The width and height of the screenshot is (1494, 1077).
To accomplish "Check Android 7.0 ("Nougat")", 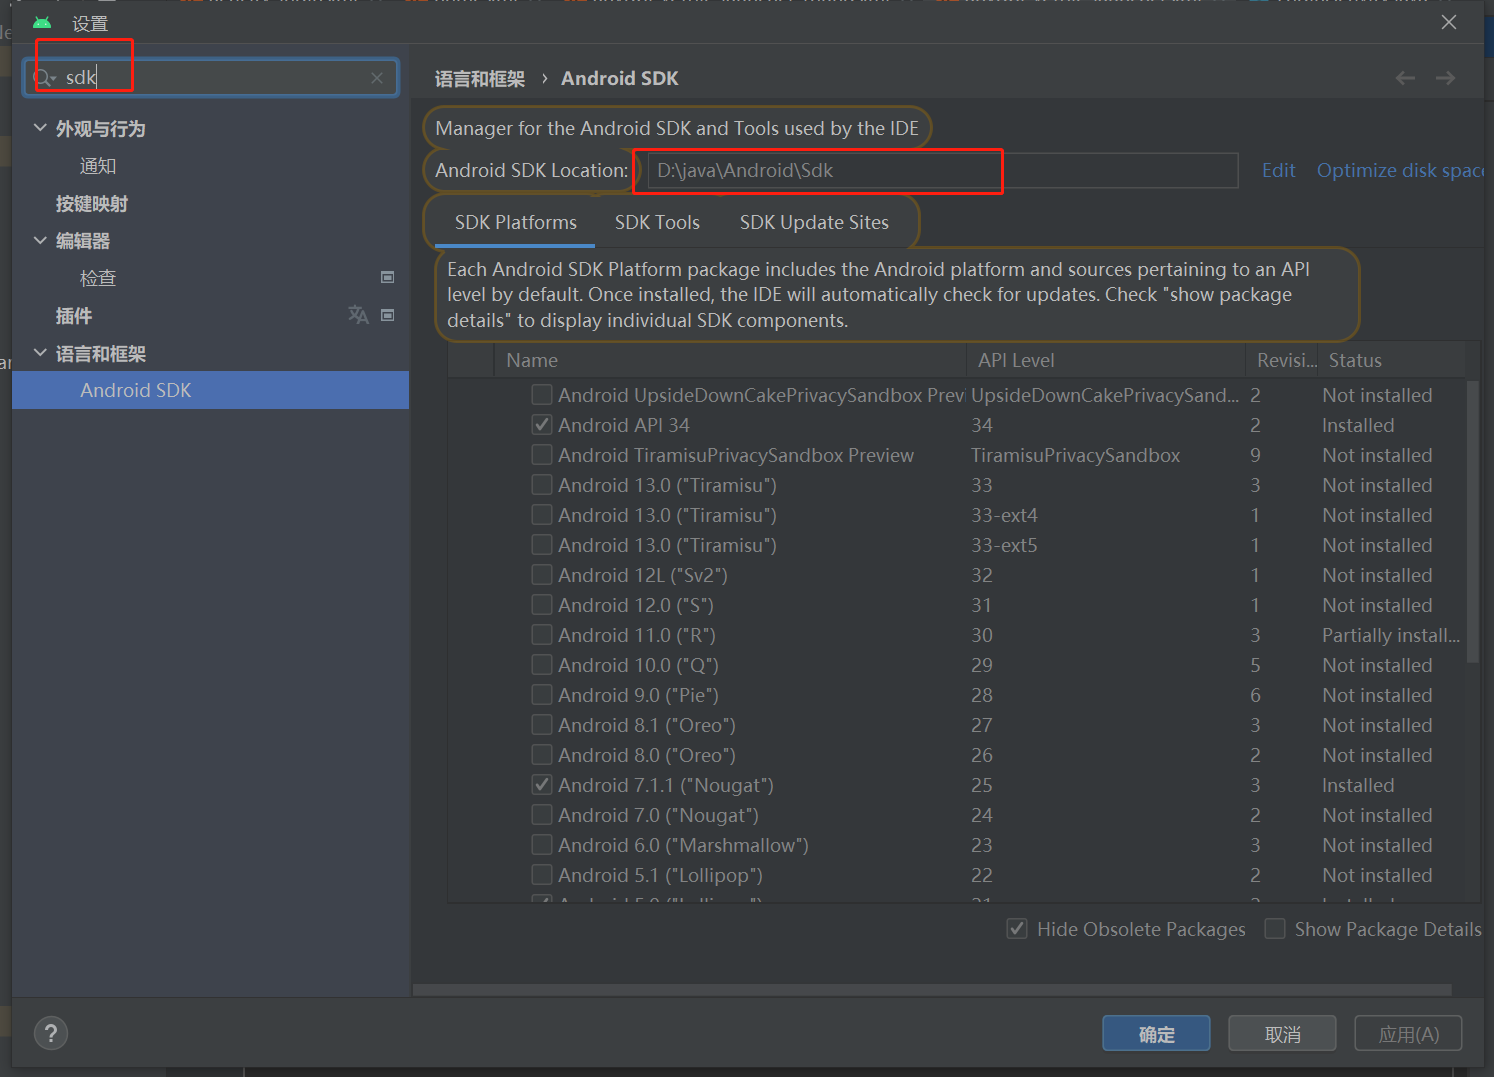I will (x=542, y=815).
